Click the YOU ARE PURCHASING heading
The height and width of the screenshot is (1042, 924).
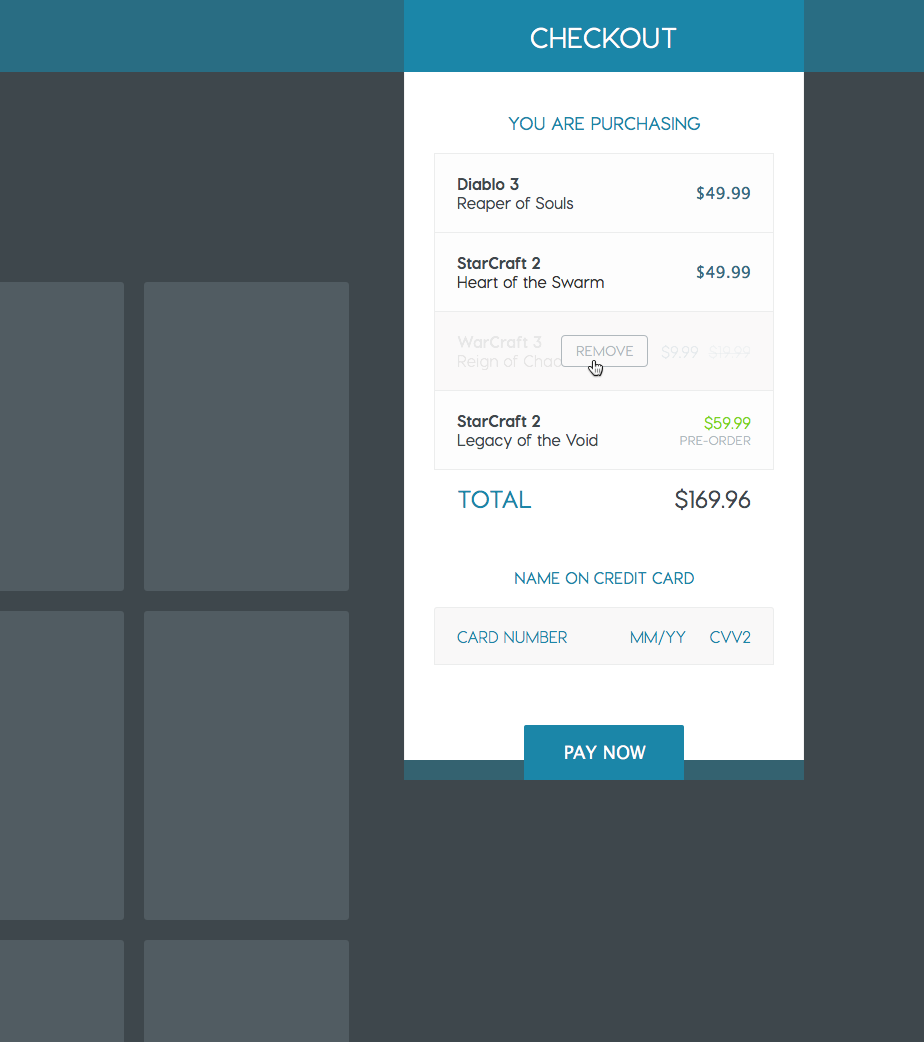604,124
